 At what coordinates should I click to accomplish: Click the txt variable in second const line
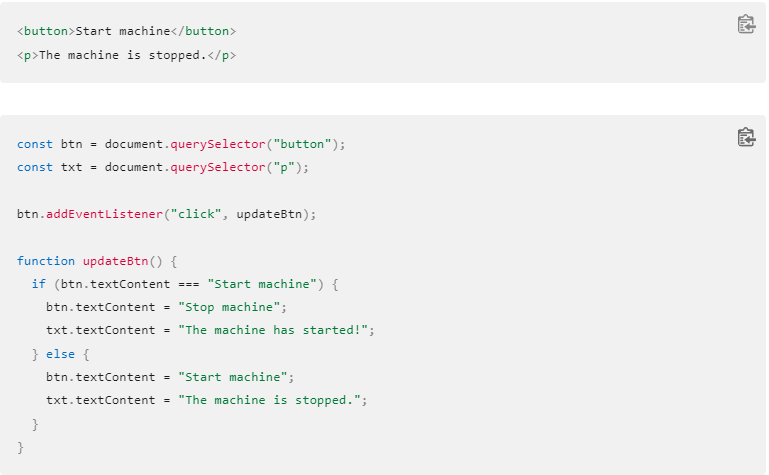[72, 167]
